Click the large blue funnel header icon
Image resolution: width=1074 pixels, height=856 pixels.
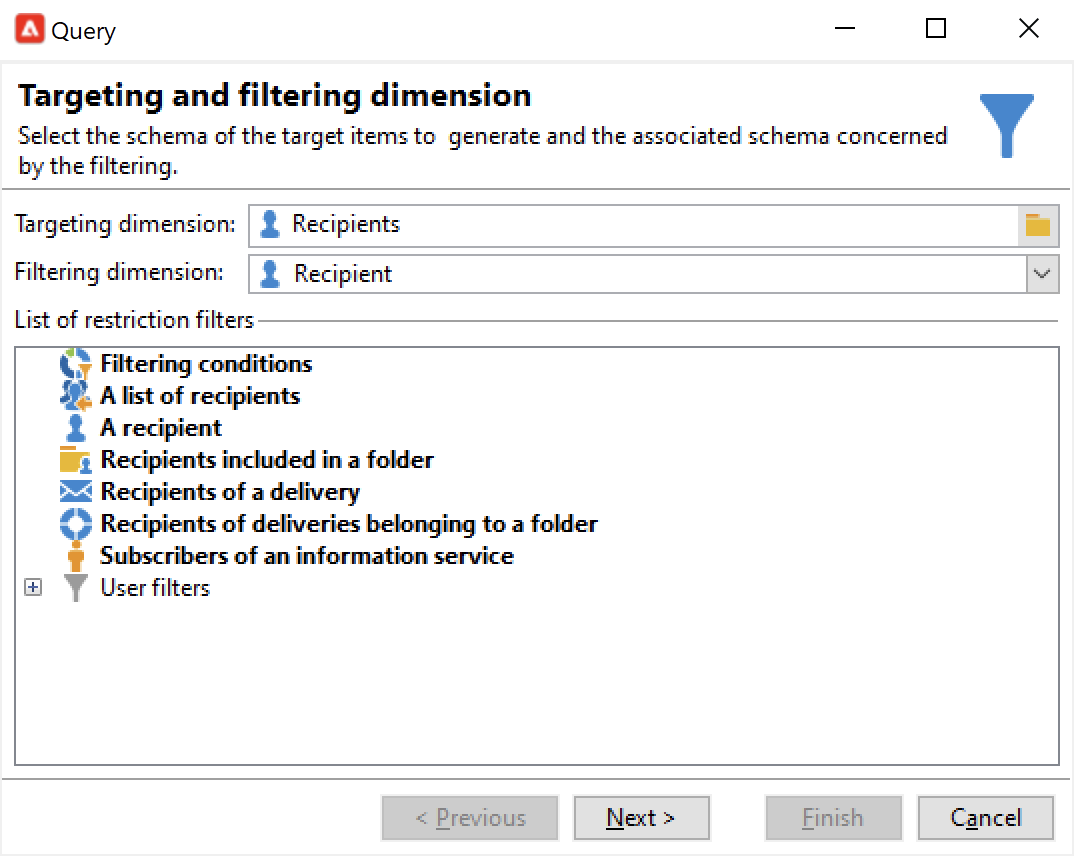pyautogui.click(x=1006, y=124)
